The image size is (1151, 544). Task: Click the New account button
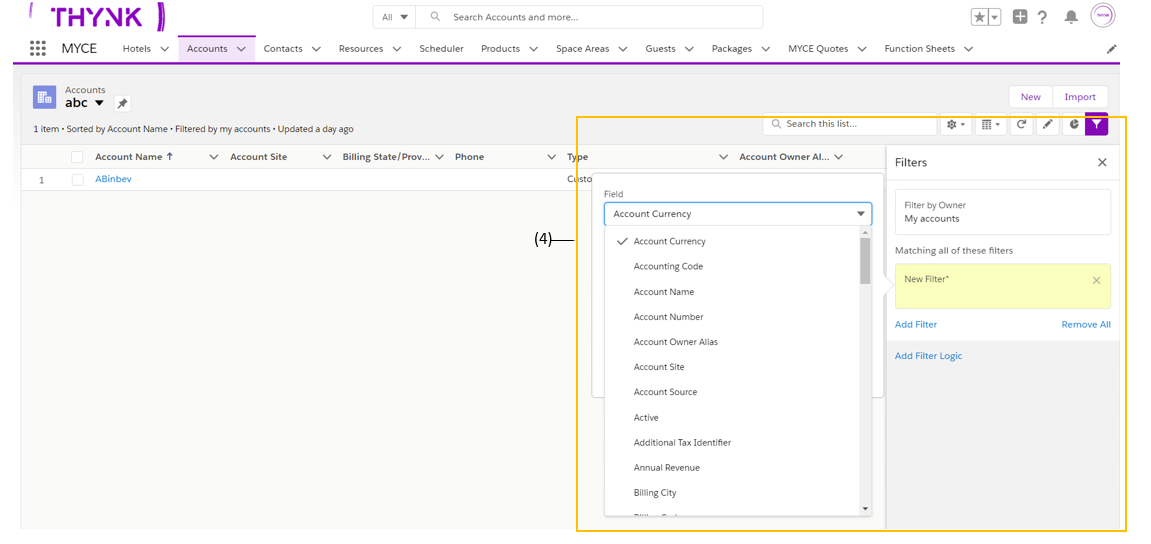tap(1031, 97)
